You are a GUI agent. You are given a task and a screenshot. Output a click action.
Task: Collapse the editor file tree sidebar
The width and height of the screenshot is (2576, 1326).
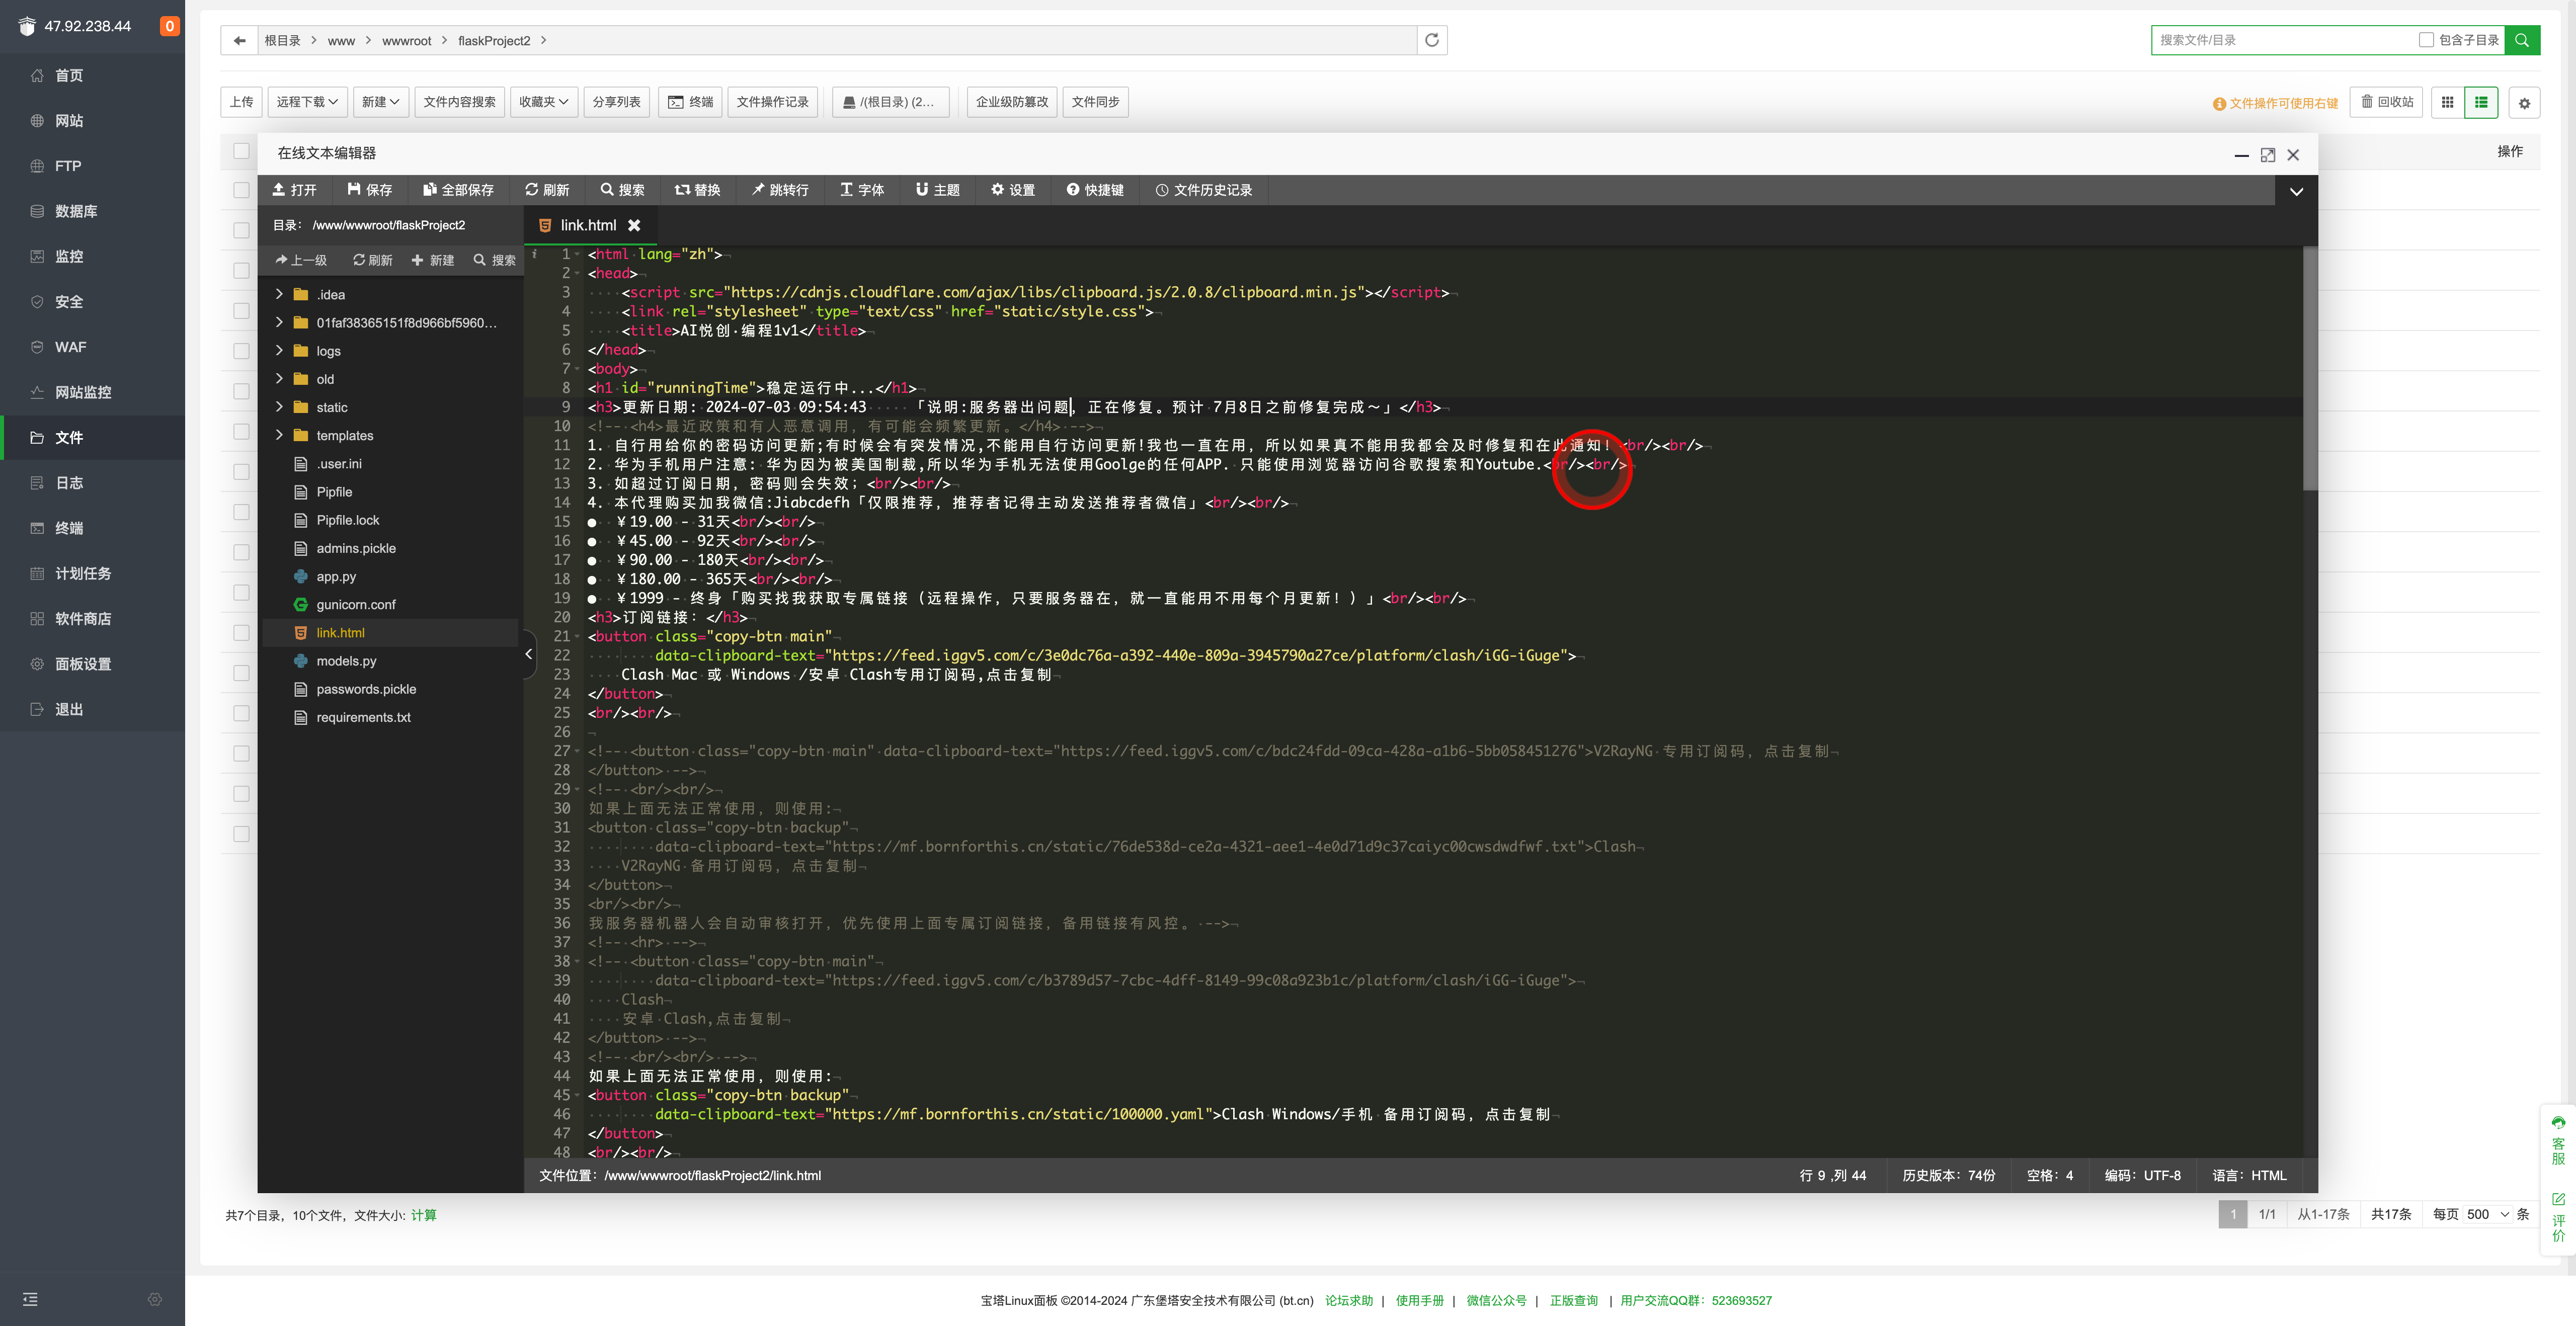tap(529, 655)
